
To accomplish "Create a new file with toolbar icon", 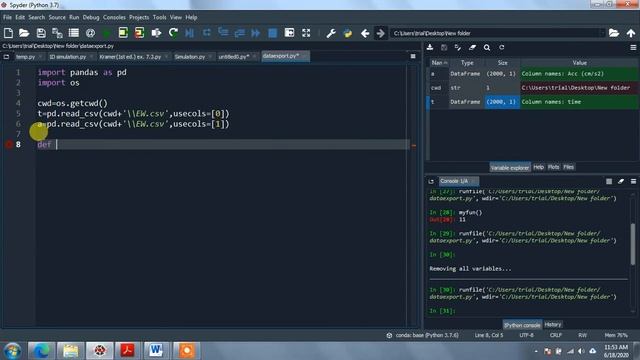I will 8,33.
